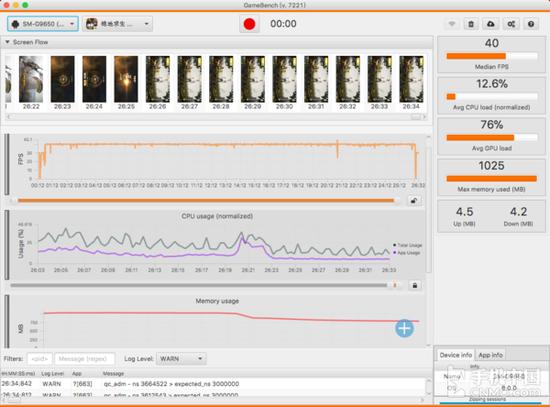Select the screenshot thumbnail at 26:25
The width and height of the screenshot is (550, 407).
tap(126, 82)
